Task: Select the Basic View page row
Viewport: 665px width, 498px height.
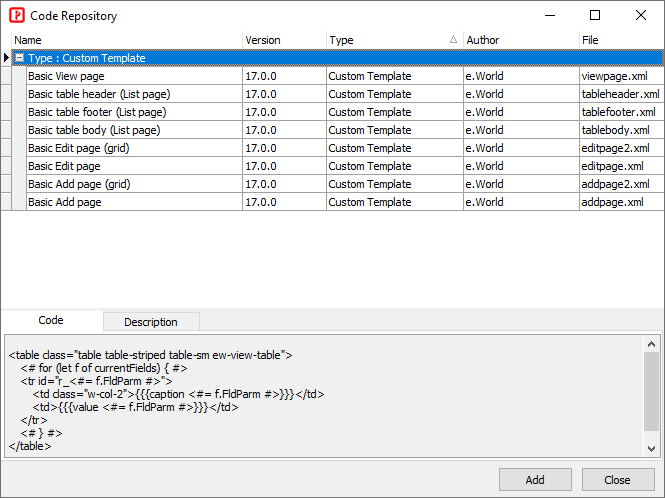Action: [x=66, y=76]
